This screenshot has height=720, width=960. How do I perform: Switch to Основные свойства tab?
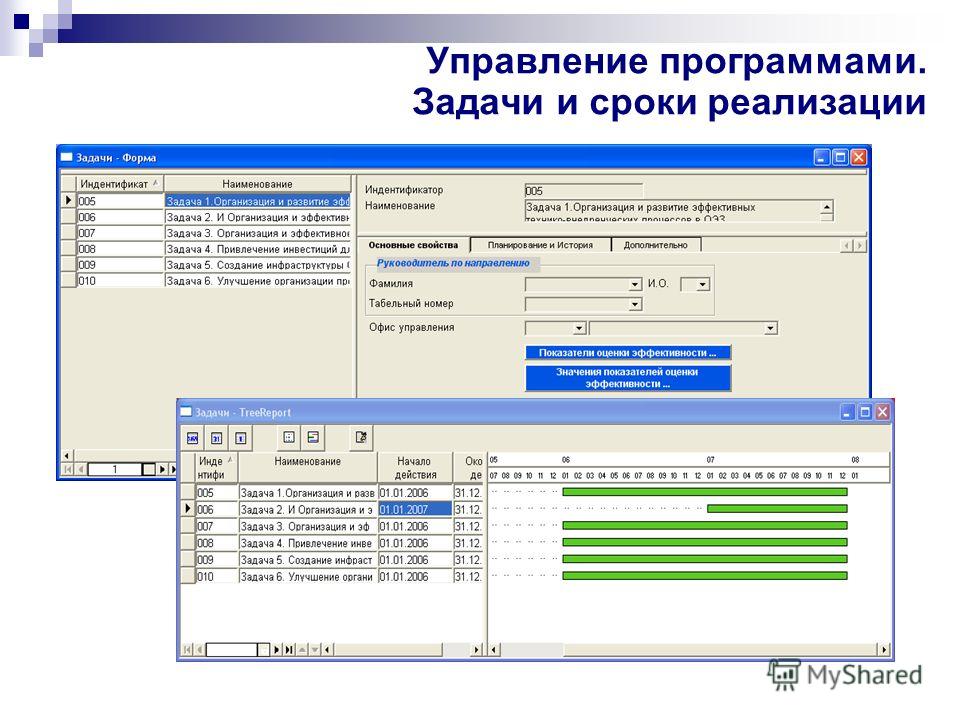[x=413, y=245]
